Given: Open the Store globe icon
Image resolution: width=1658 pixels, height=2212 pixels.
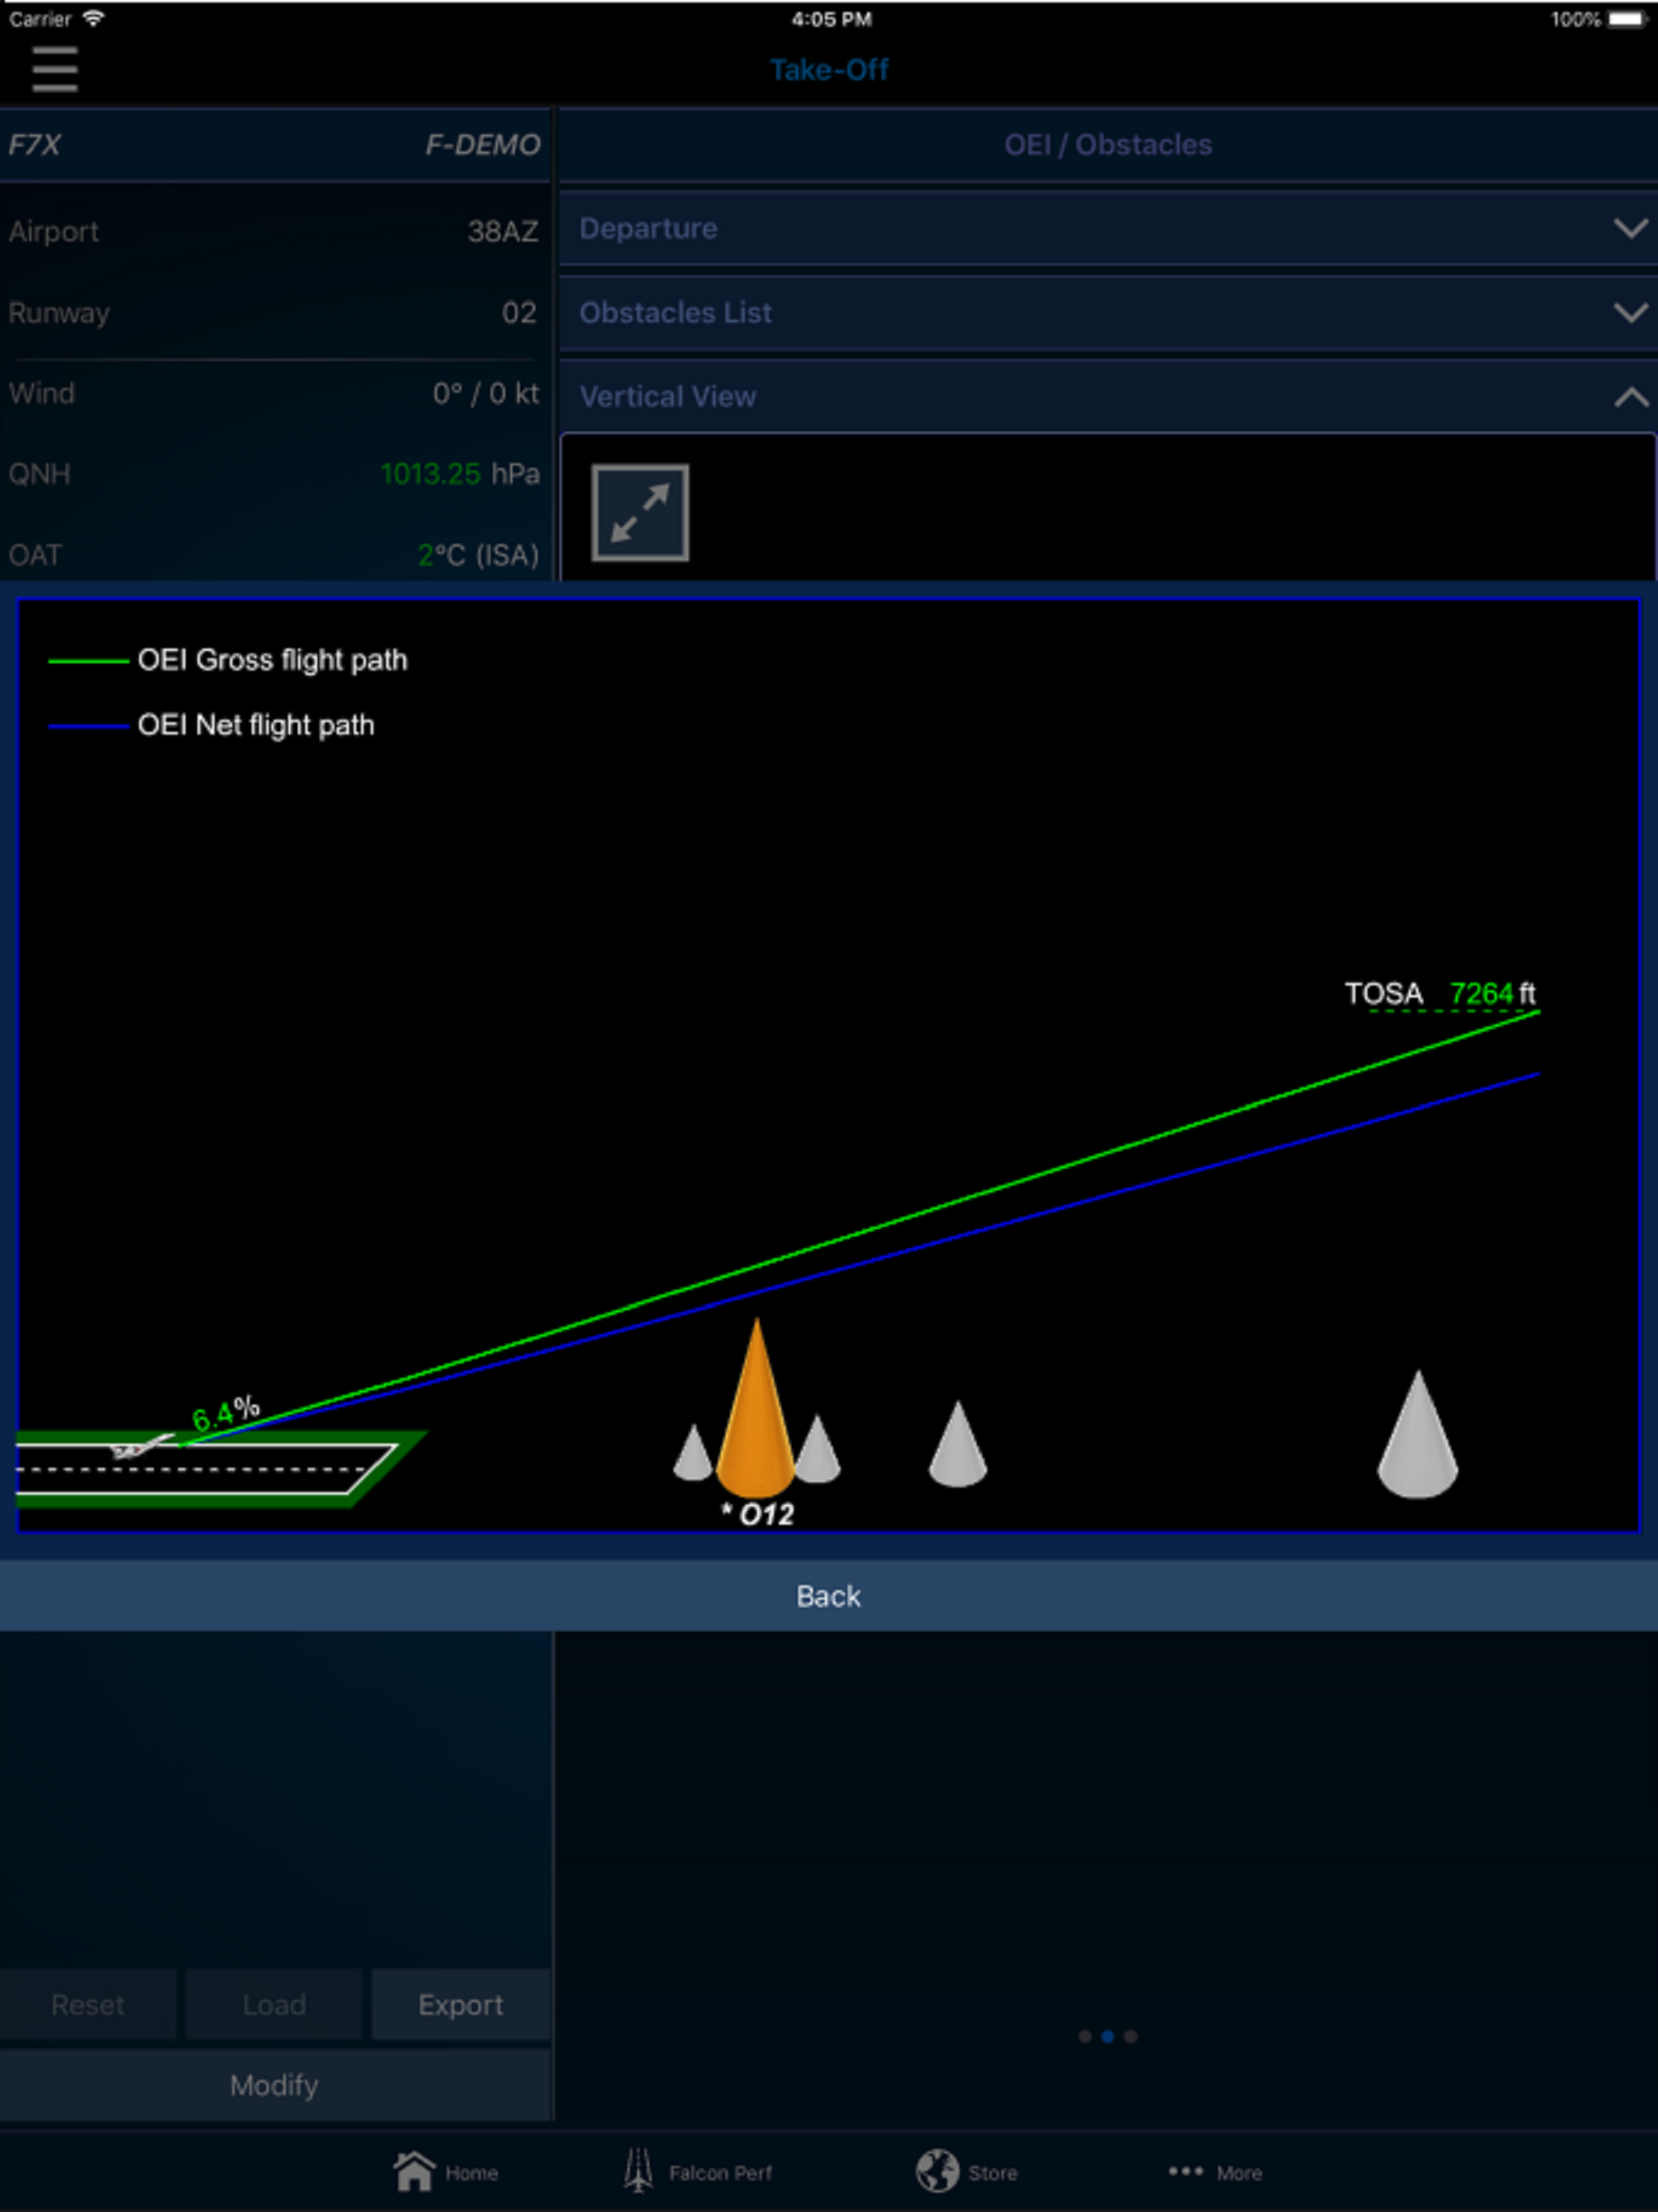Looking at the screenshot, I should coord(937,2171).
